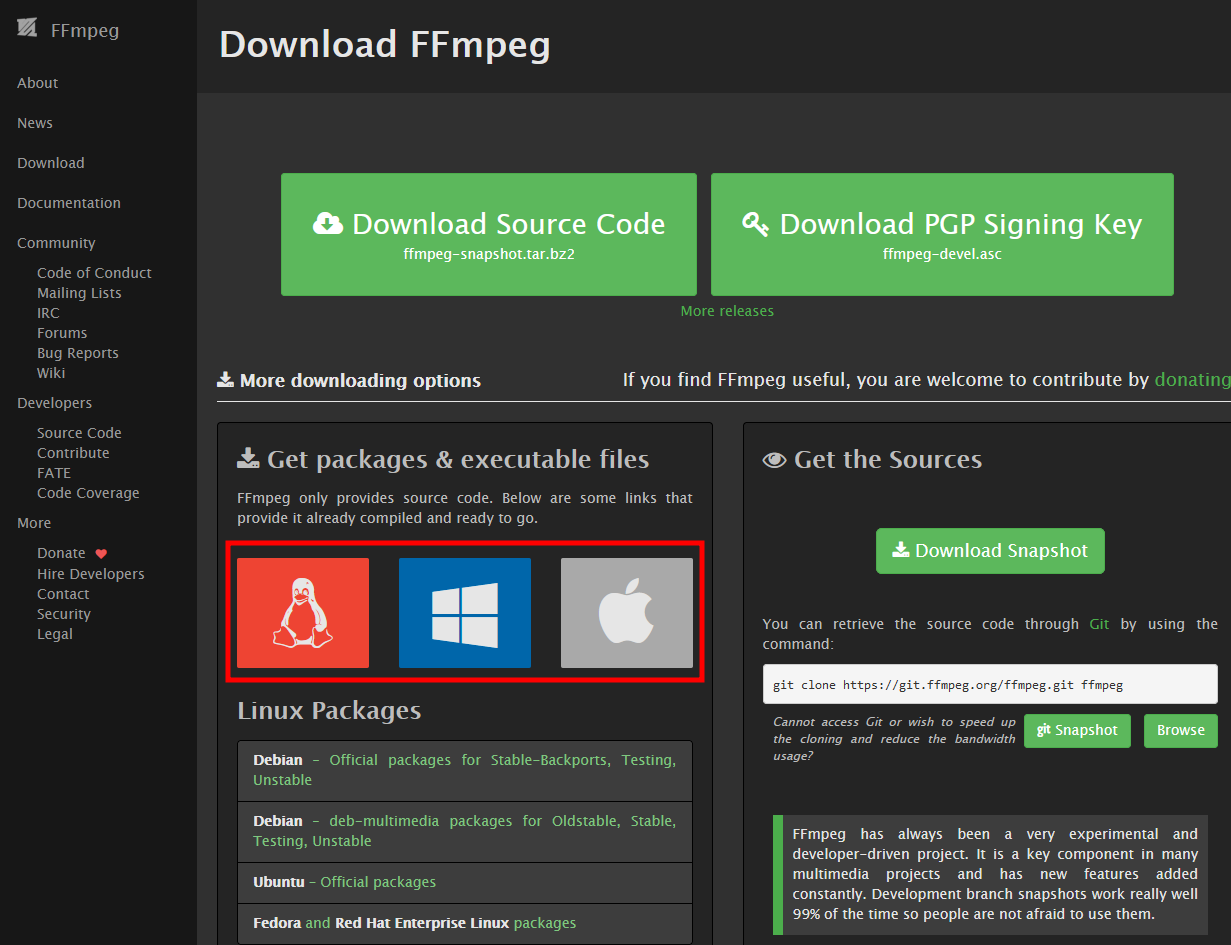Select the Linux penguin icon
The height and width of the screenshot is (945, 1231).
point(303,613)
